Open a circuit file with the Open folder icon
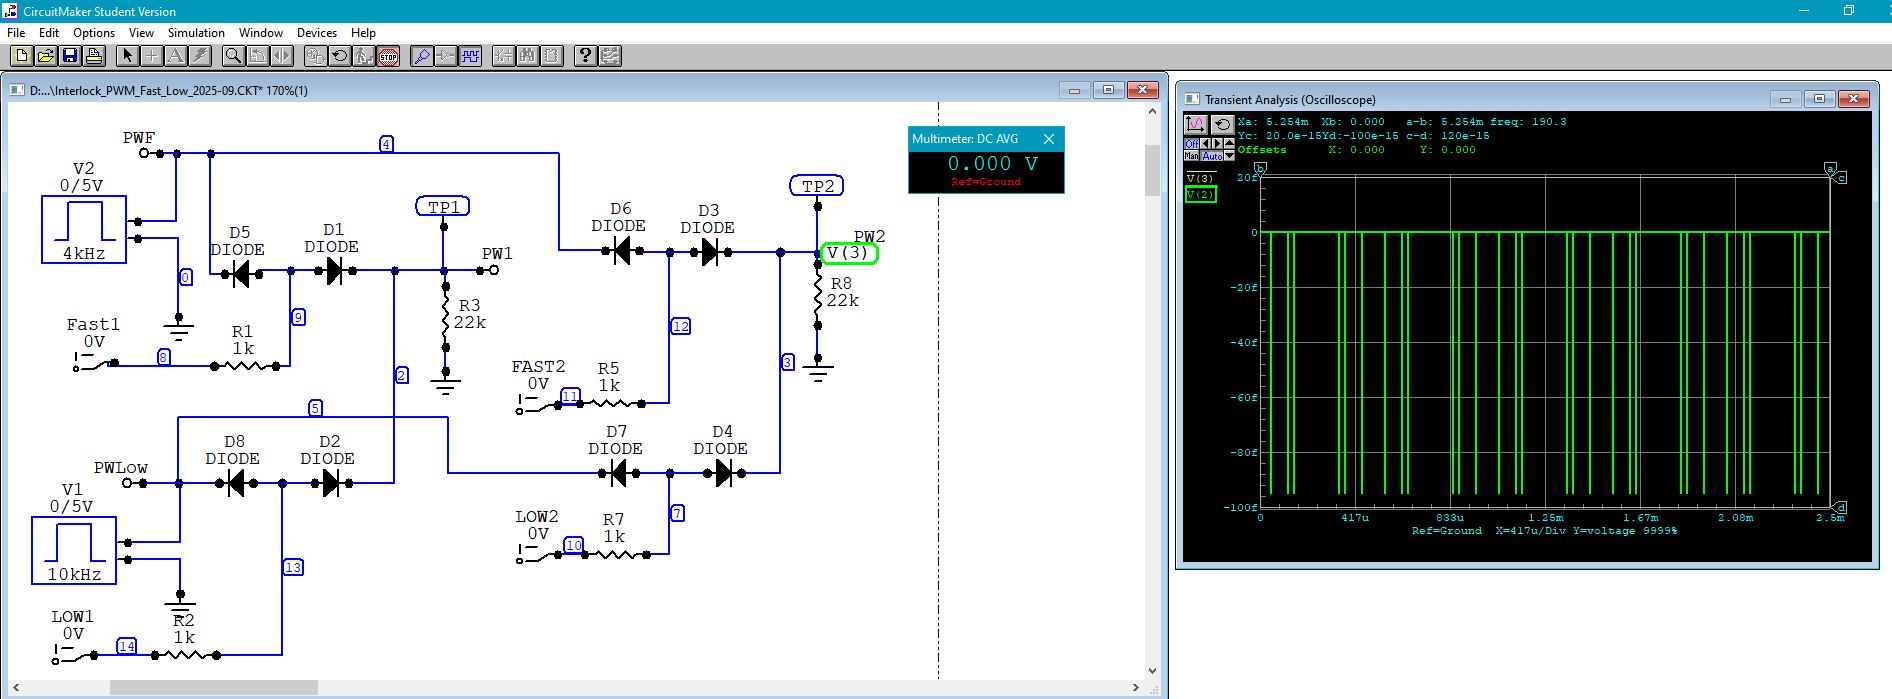The width and height of the screenshot is (1892, 699). [46, 56]
